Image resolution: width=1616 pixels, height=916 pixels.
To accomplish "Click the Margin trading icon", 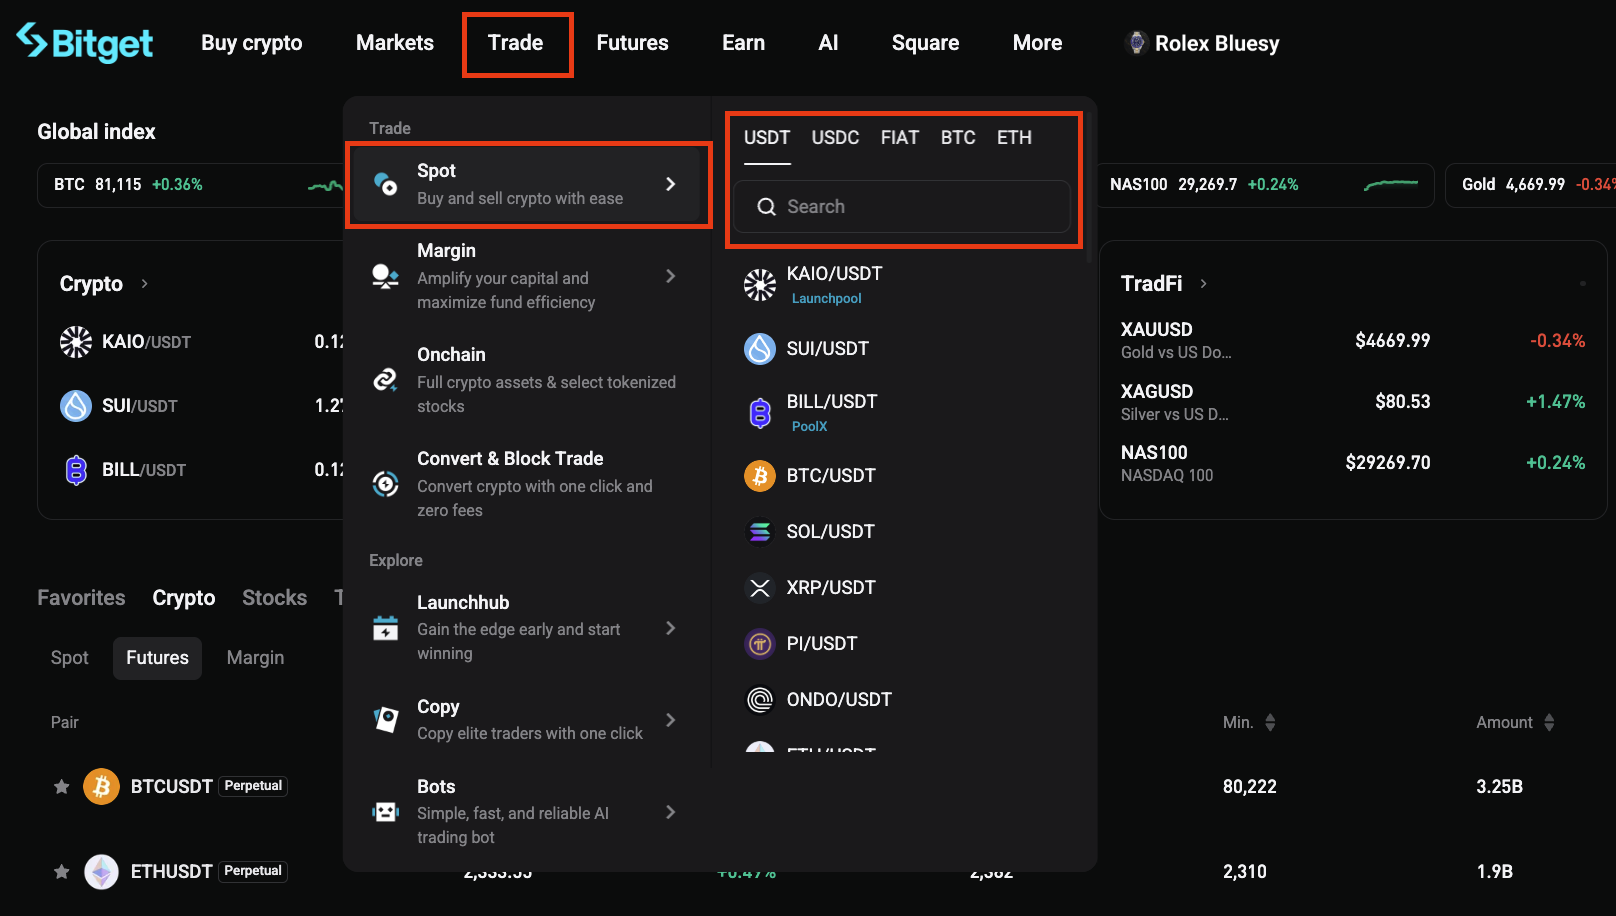I will 385,276.
